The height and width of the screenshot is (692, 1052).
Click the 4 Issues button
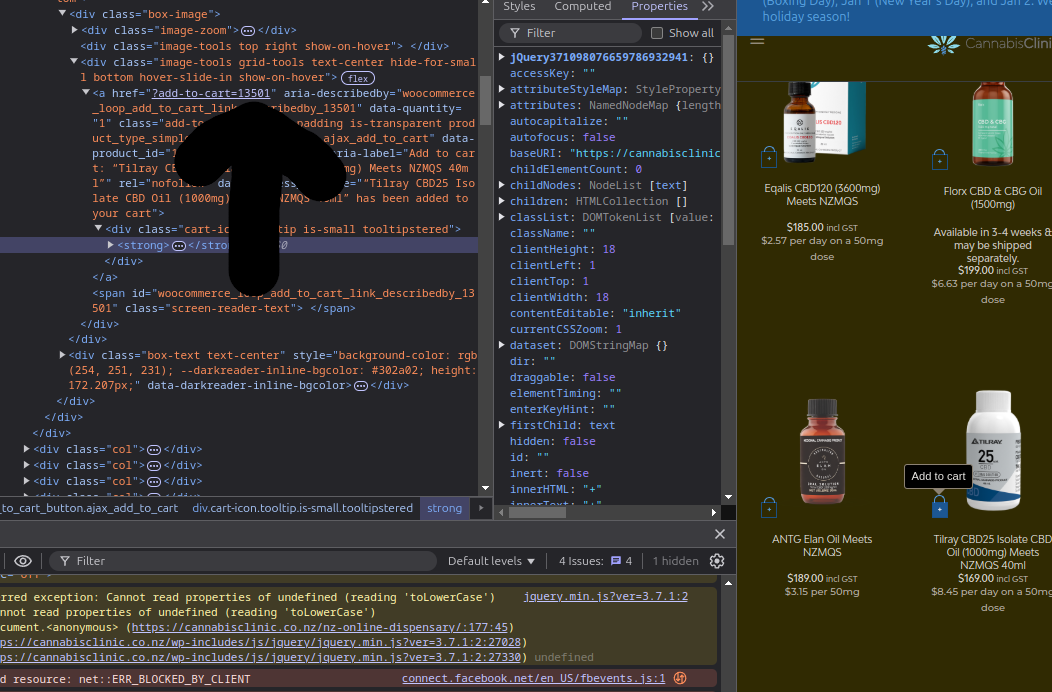click(595, 561)
